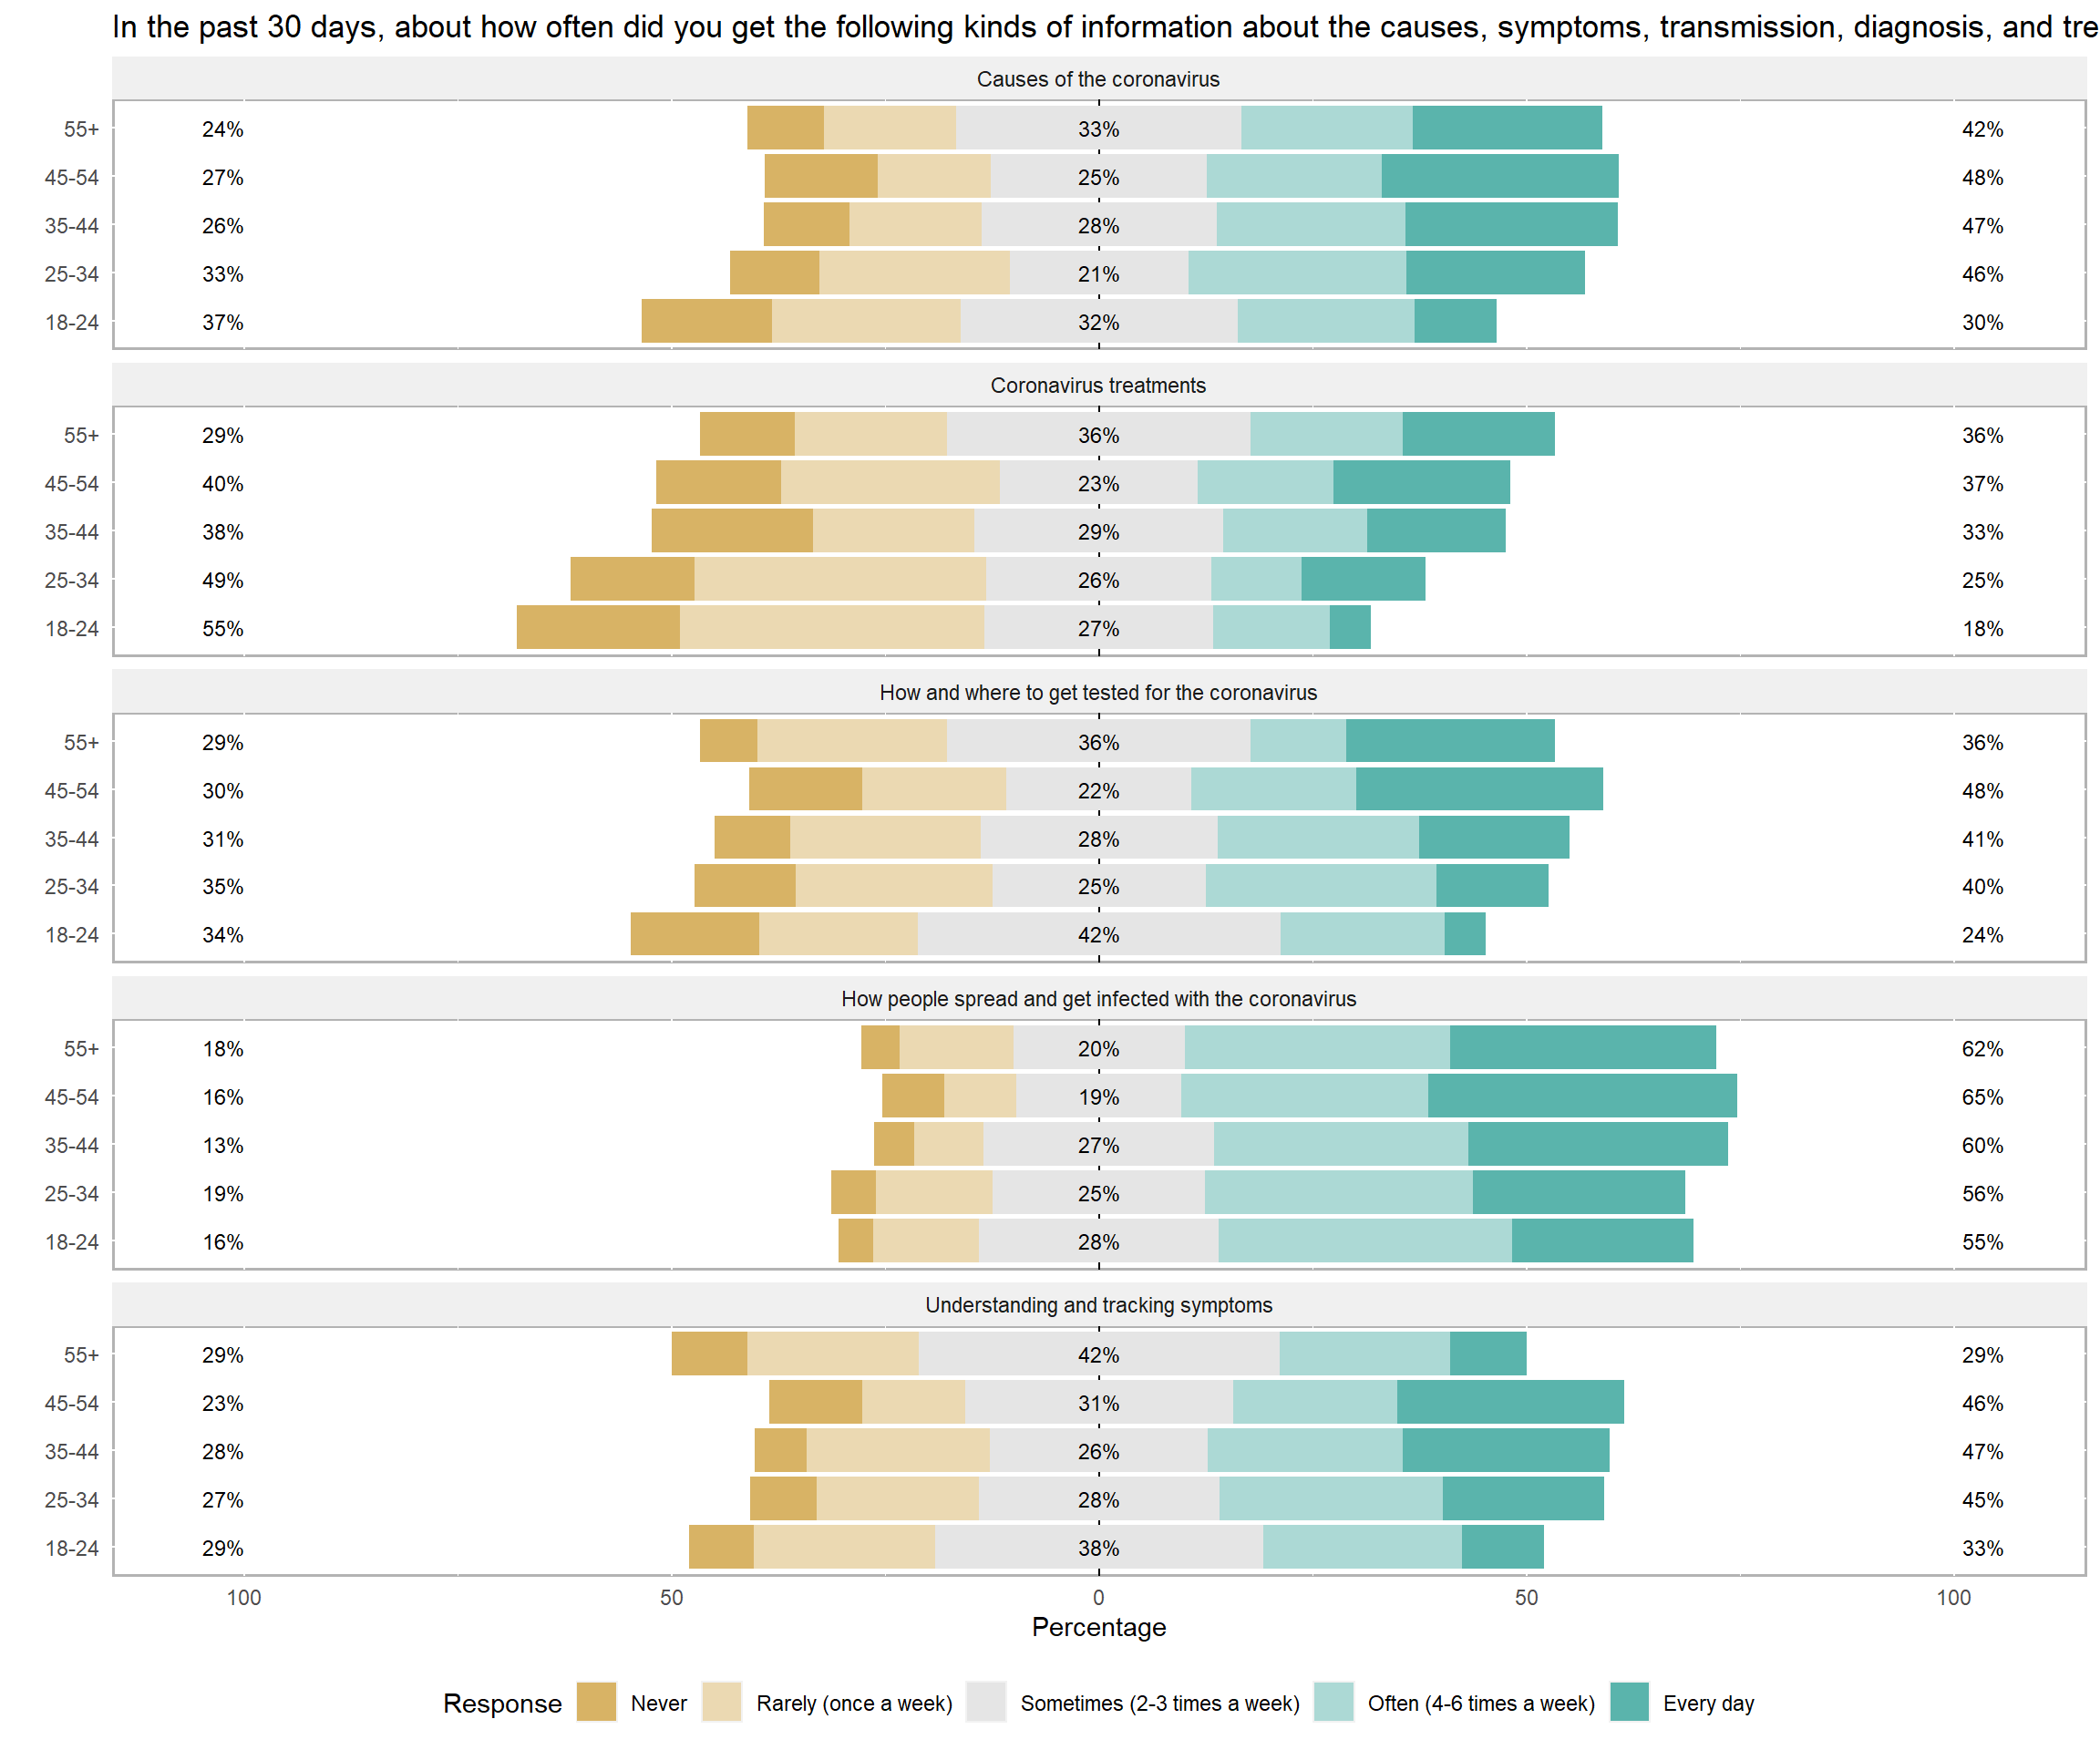Click the "Causes of the coronavirus" panel header
Screen dimensions: 2100x1750
click(x=1098, y=79)
